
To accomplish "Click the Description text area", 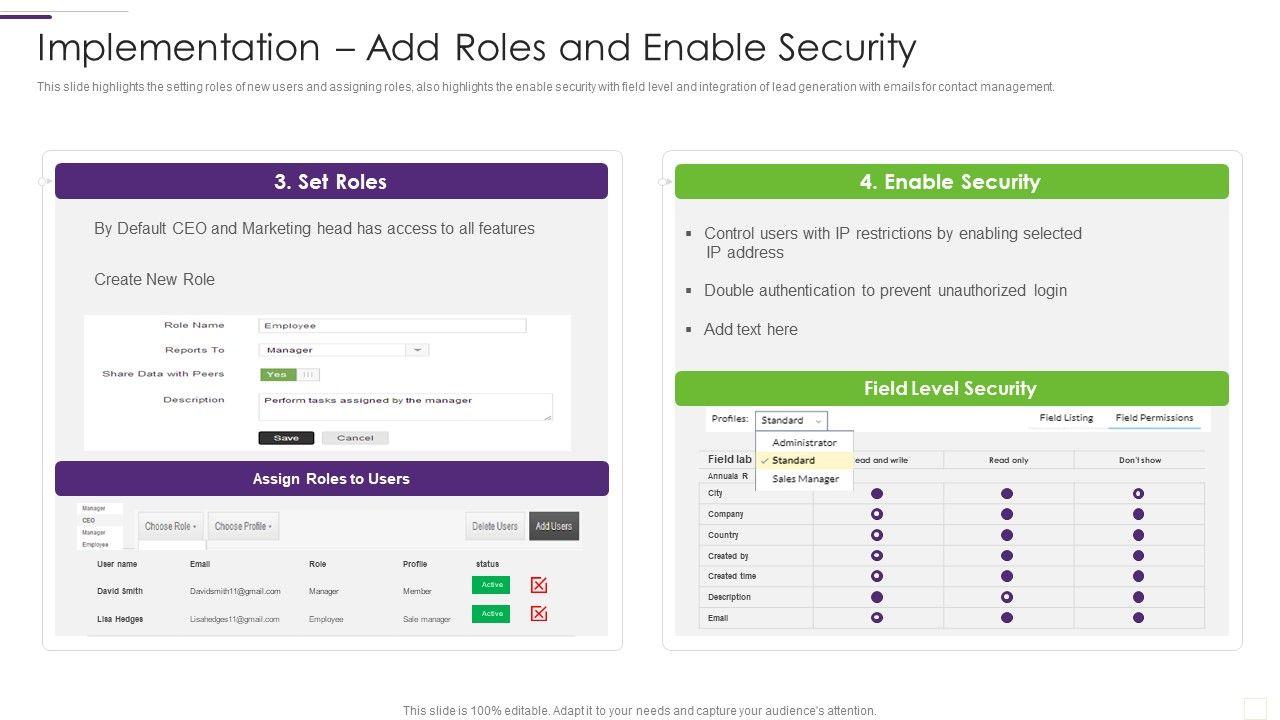I will (405, 406).
